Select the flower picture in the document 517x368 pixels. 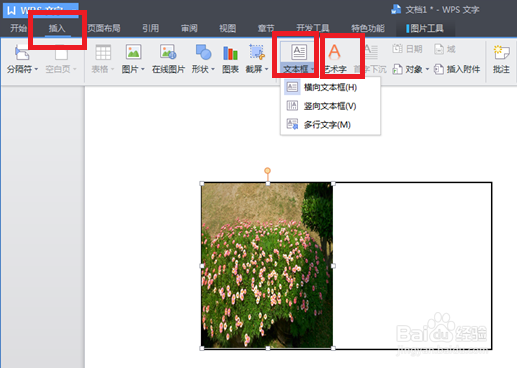coord(267,265)
